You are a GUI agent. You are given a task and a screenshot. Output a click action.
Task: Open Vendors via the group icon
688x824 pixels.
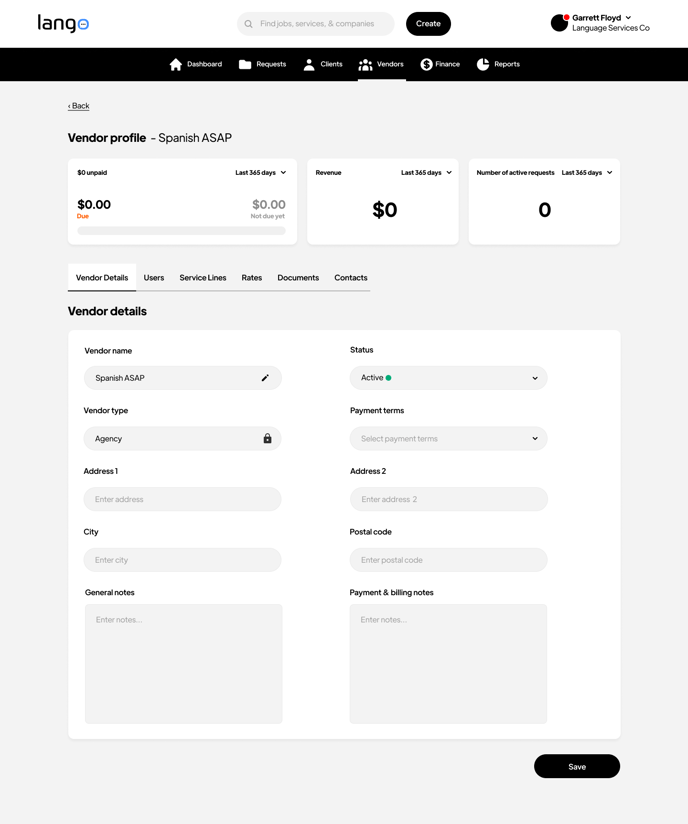click(x=366, y=63)
